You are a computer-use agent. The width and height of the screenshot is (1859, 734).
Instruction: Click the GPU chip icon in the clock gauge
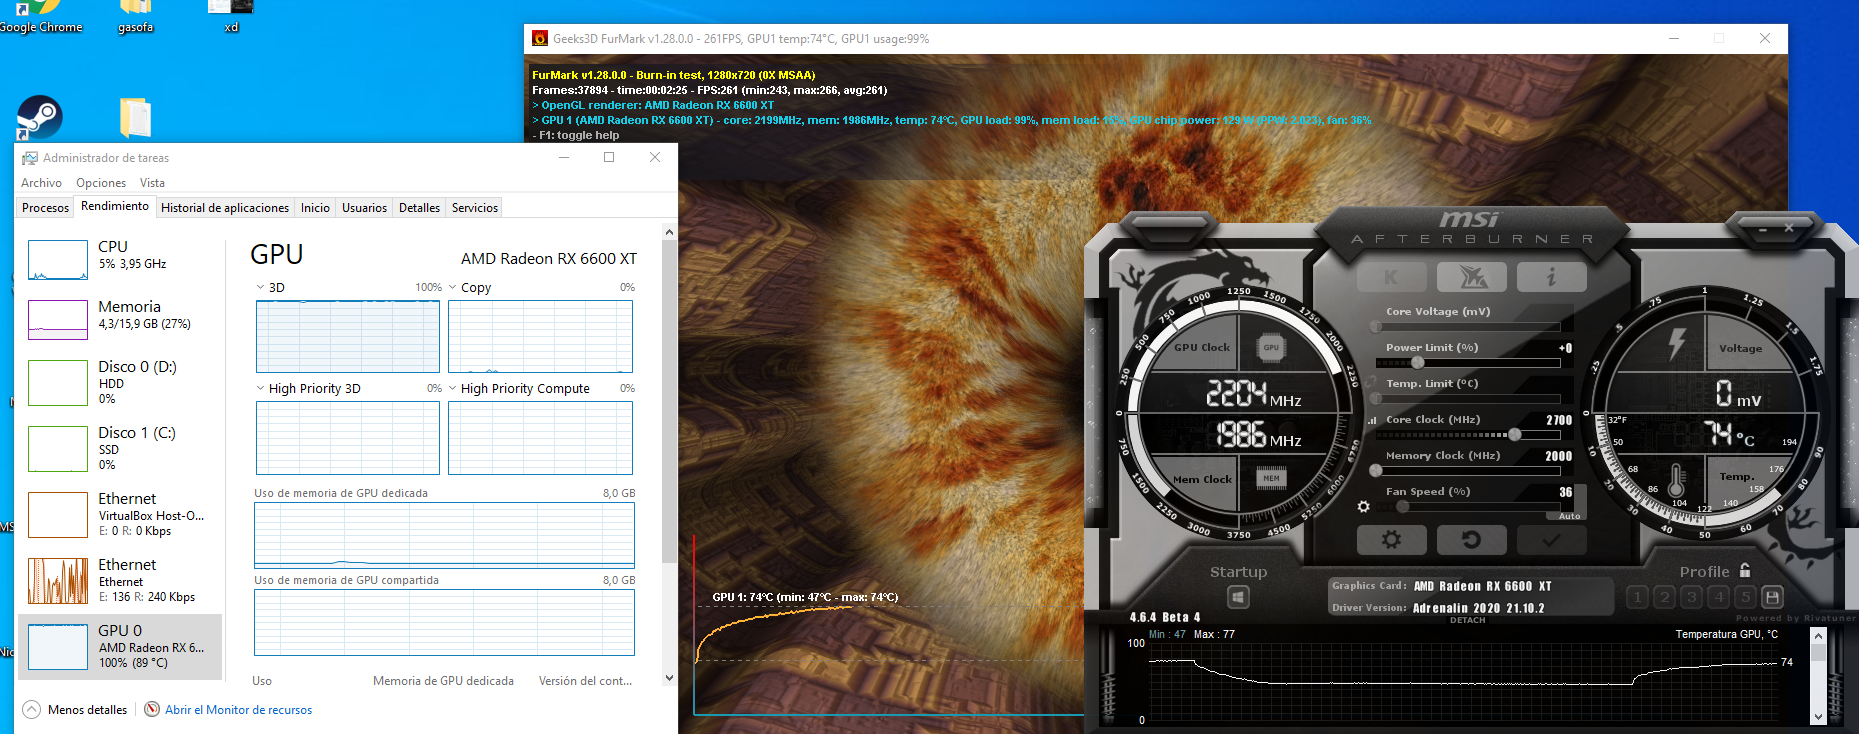(1271, 348)
